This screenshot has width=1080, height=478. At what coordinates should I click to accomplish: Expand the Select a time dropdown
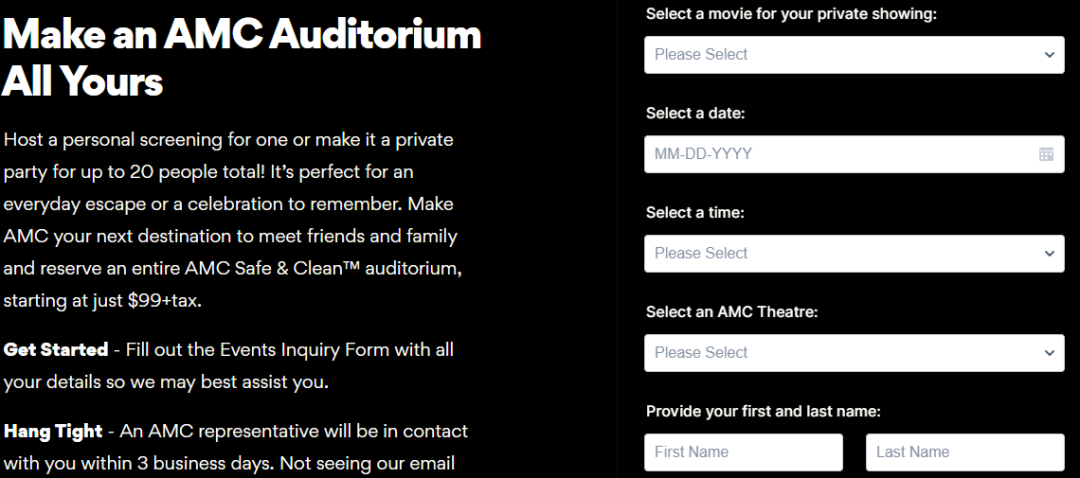click(x=854, y=253)
